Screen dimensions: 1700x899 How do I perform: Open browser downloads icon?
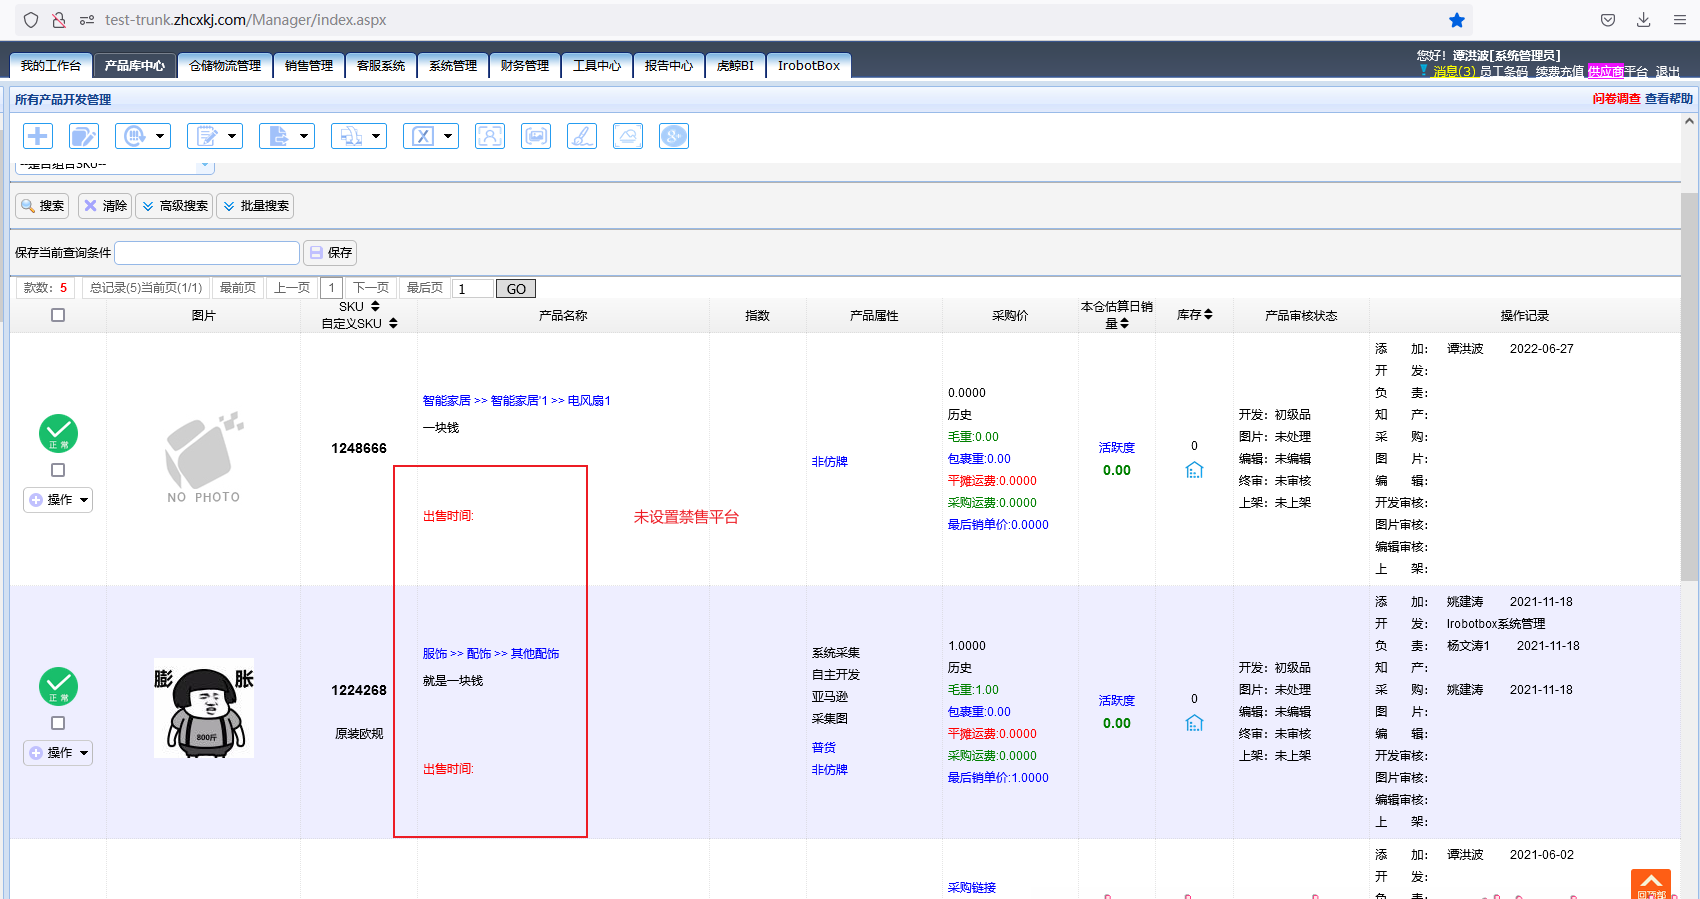1643,20
